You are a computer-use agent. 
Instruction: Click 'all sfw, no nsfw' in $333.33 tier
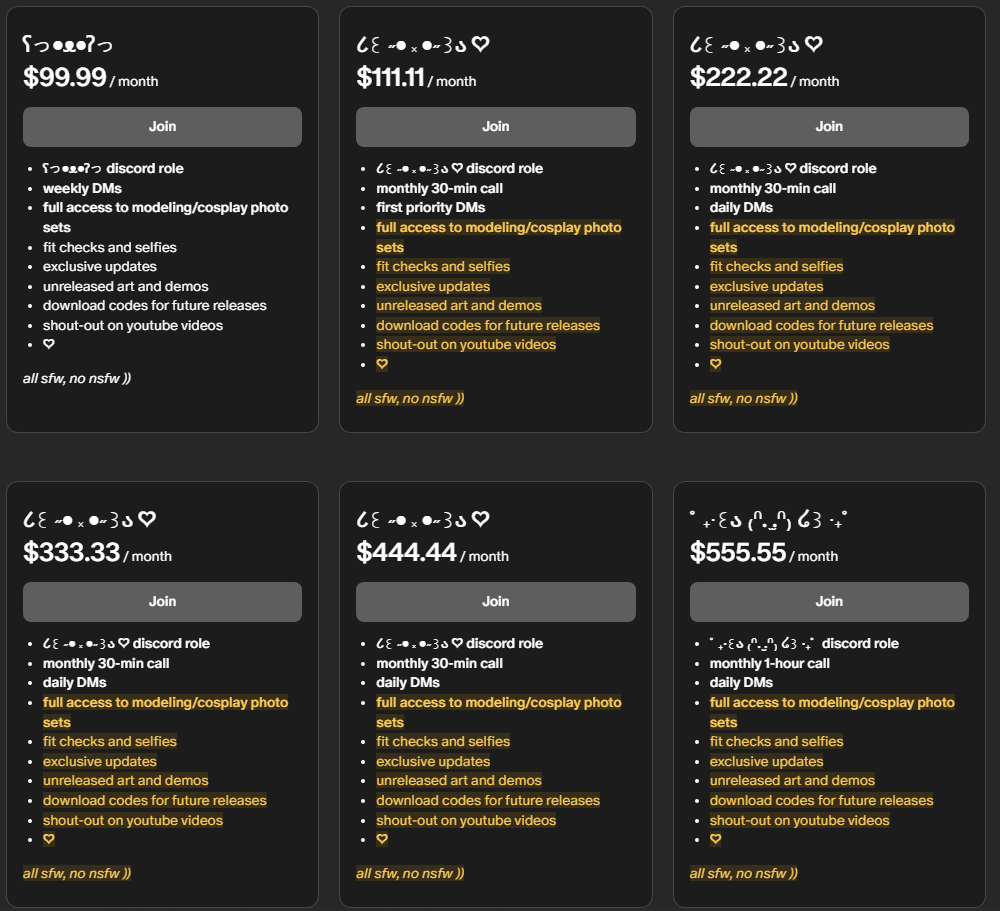click(x=77, y=873)
